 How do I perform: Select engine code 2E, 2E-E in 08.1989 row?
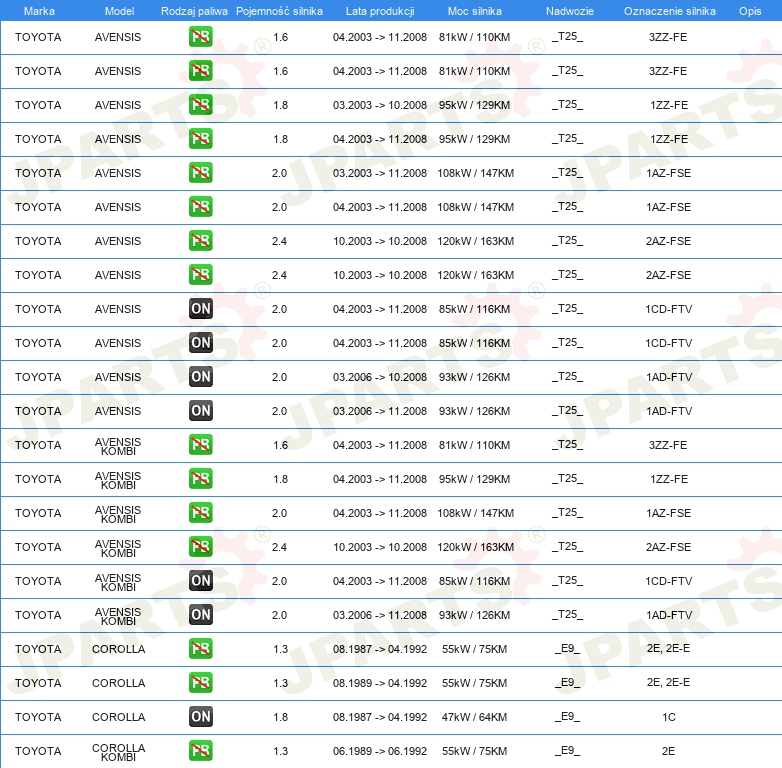click(668, 683)
